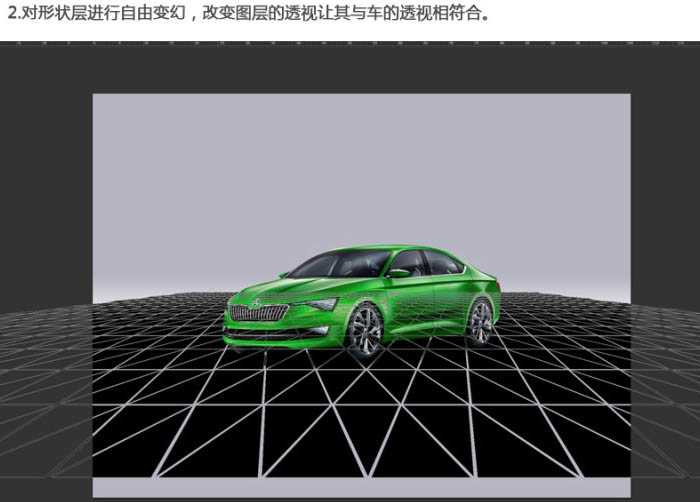The image size is (700, 502).
Task: Click the step 2 instruction text
Action: coord(248,15)
